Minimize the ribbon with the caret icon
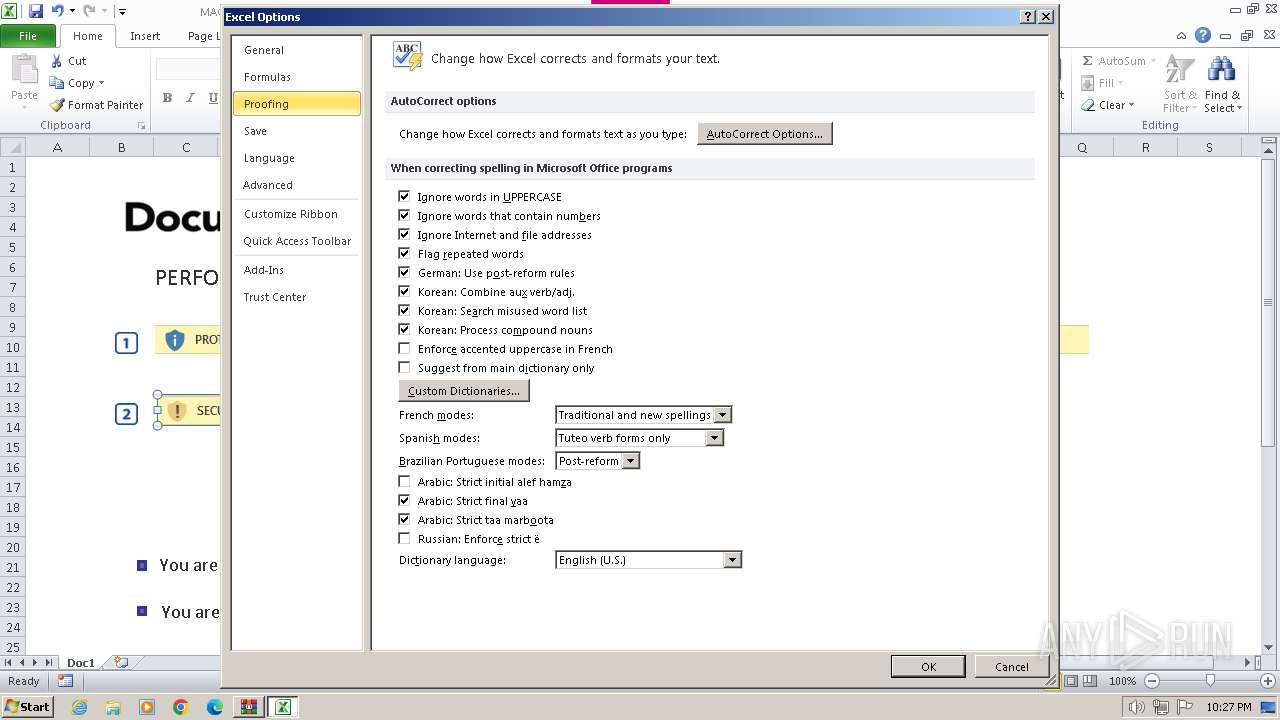The image size is (1280, 720). click(x=1182, y=36)
